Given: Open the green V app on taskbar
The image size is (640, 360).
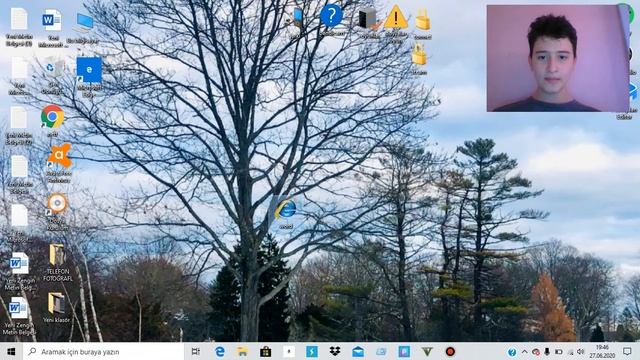Looking at the screenshot, I should (x=427, y=351).
